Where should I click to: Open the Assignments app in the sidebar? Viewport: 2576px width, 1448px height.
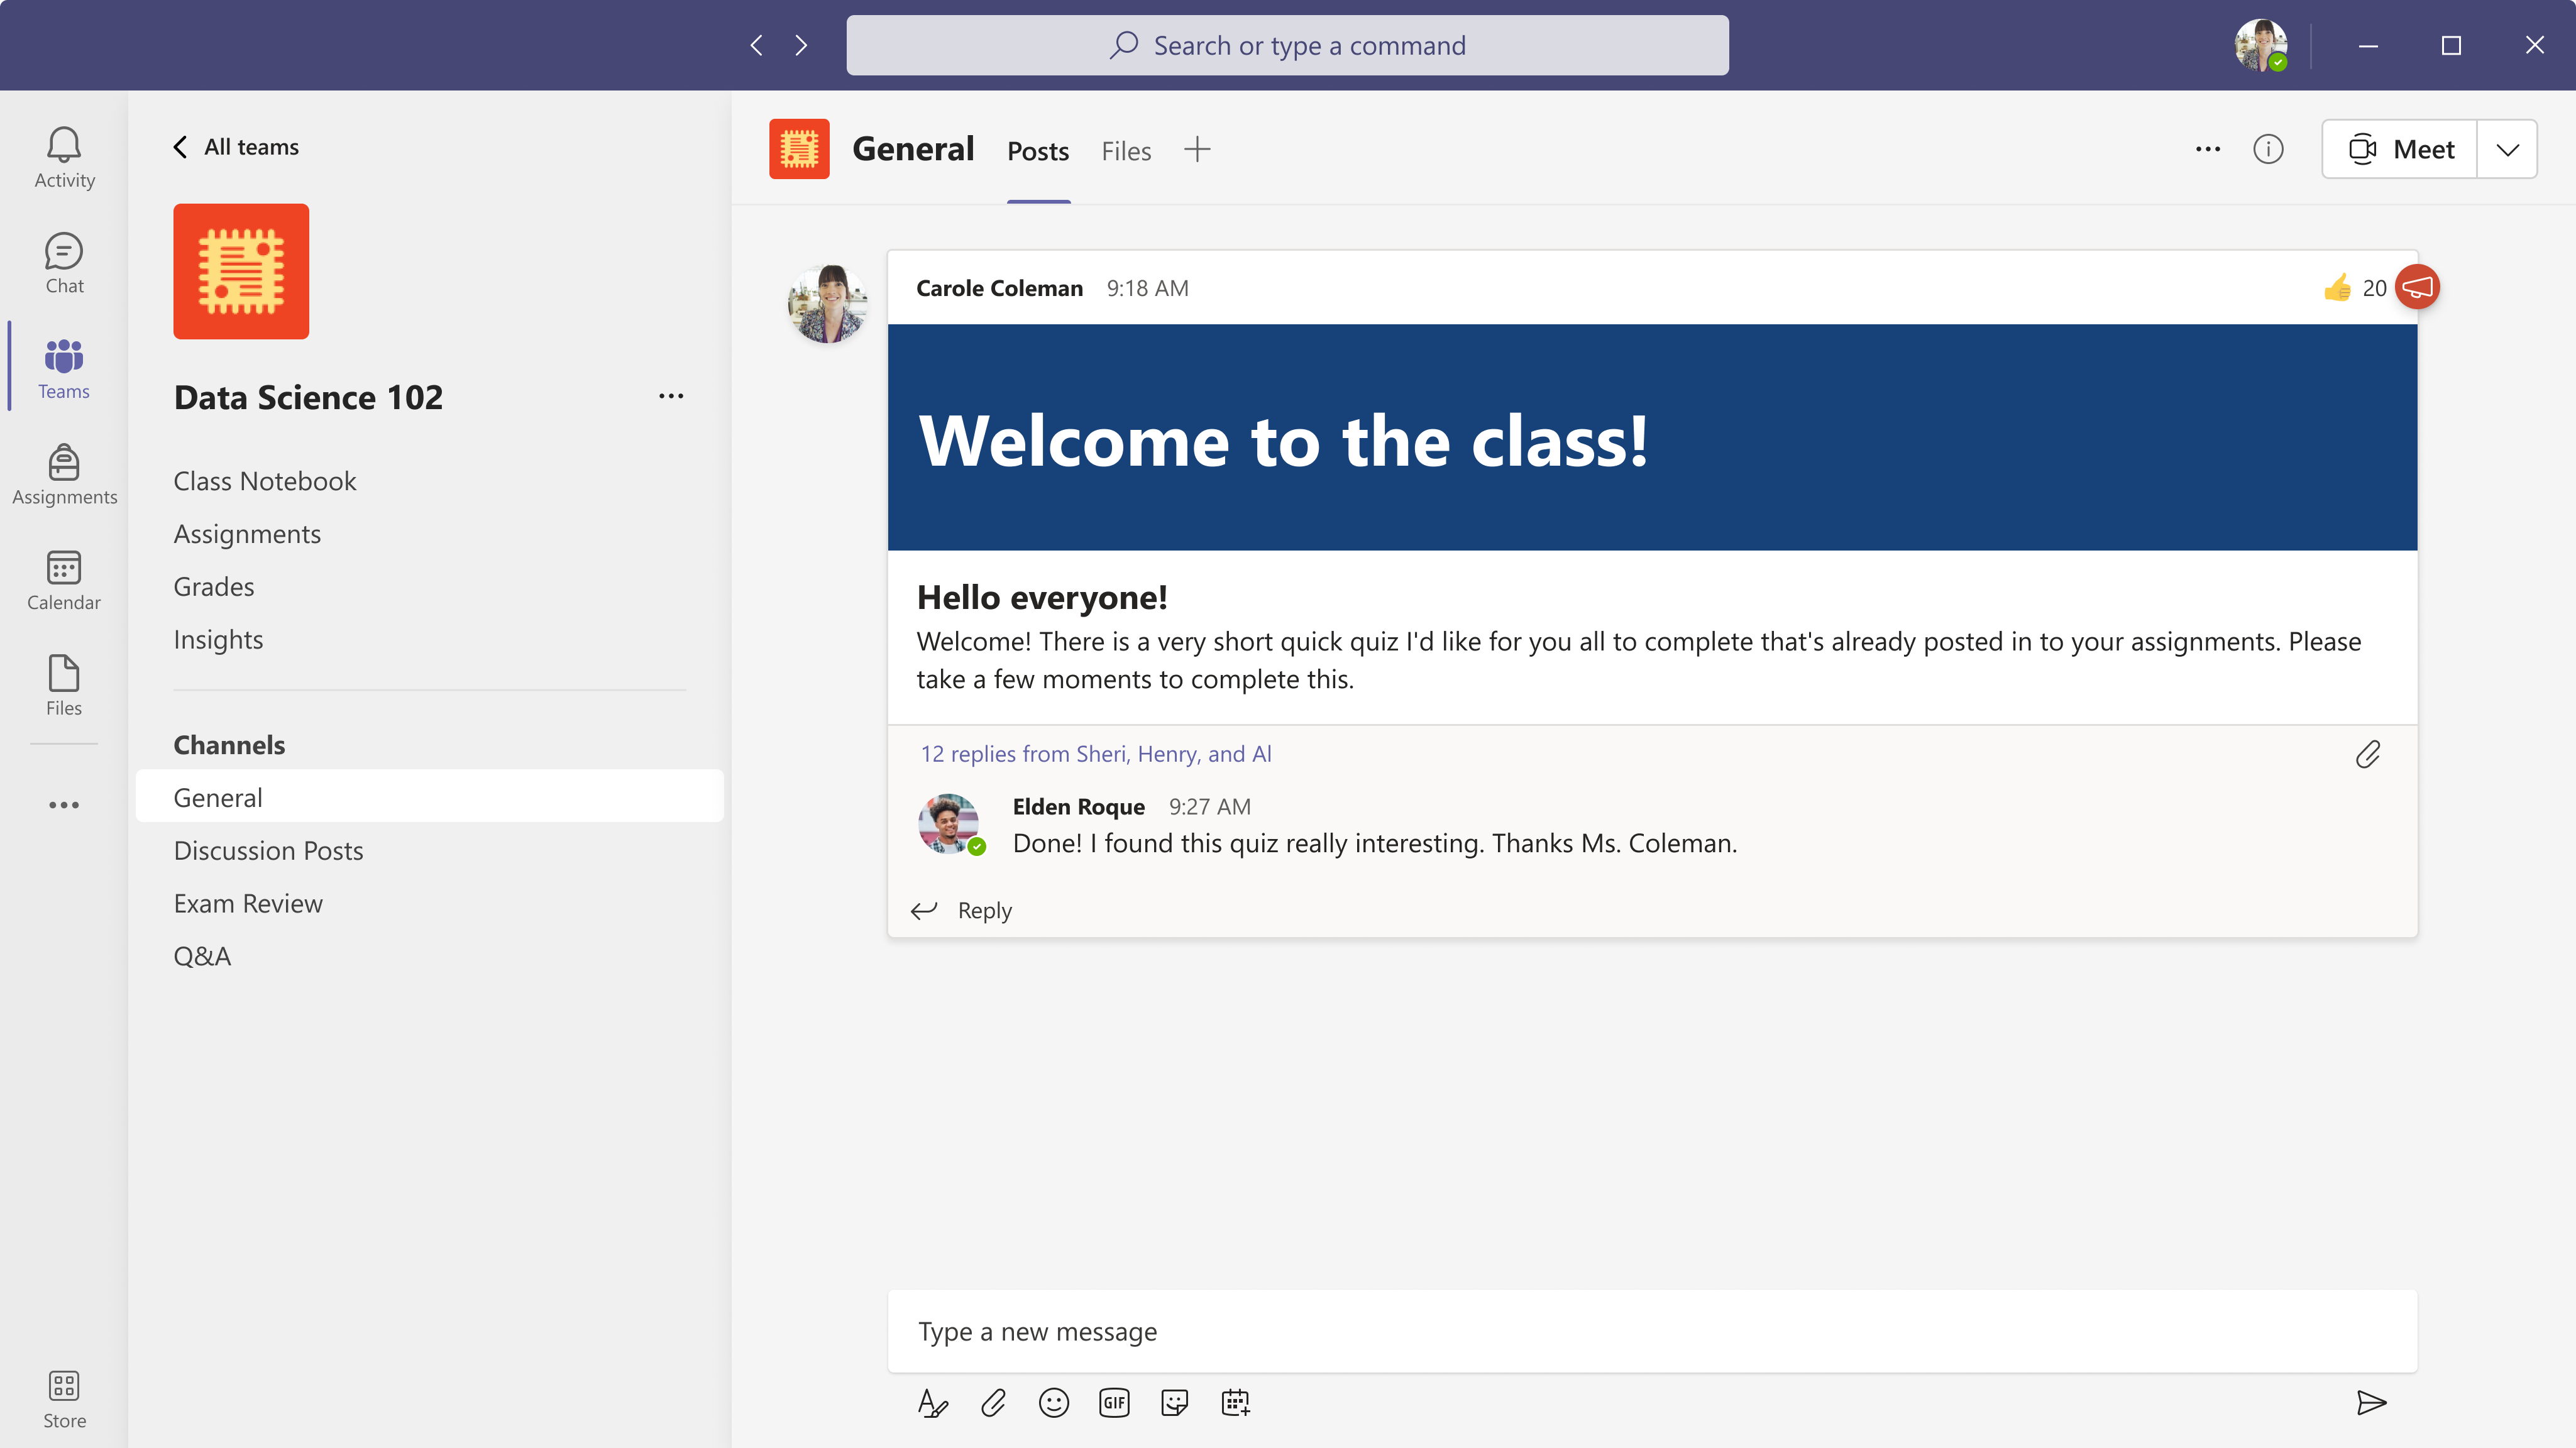[x=63, y=474]
